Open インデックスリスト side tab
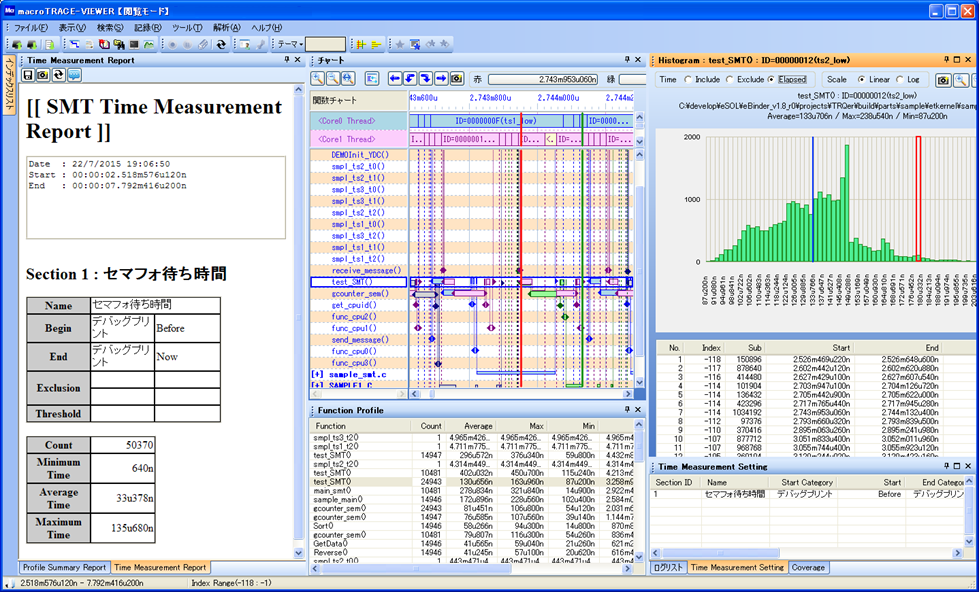 tap(9, 85)
